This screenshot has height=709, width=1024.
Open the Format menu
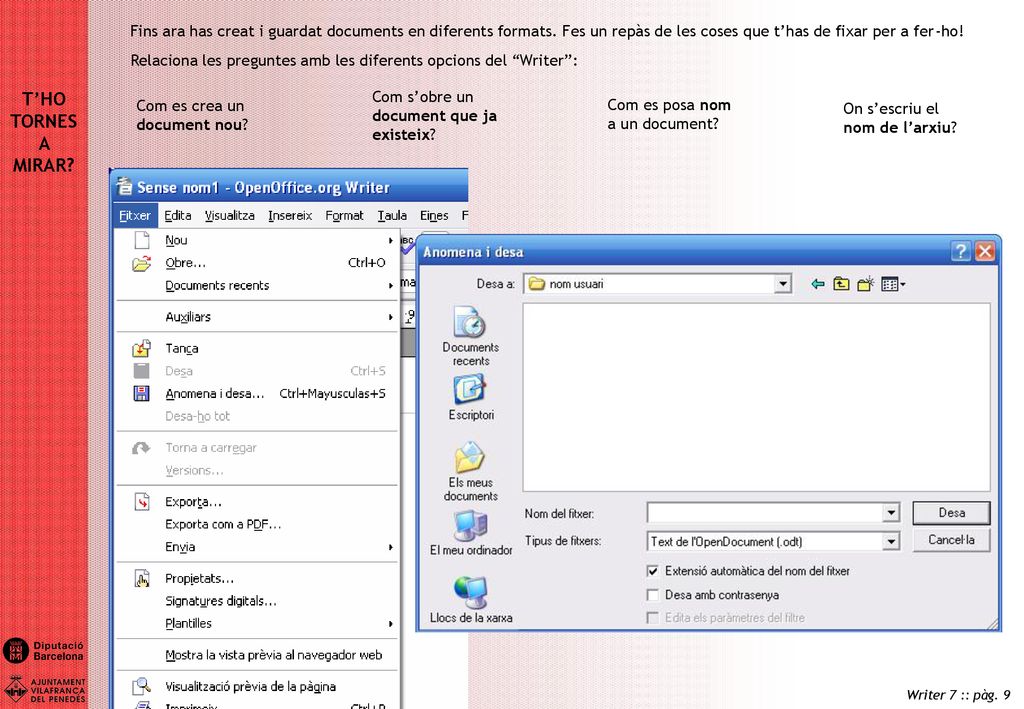click(344, 215)
